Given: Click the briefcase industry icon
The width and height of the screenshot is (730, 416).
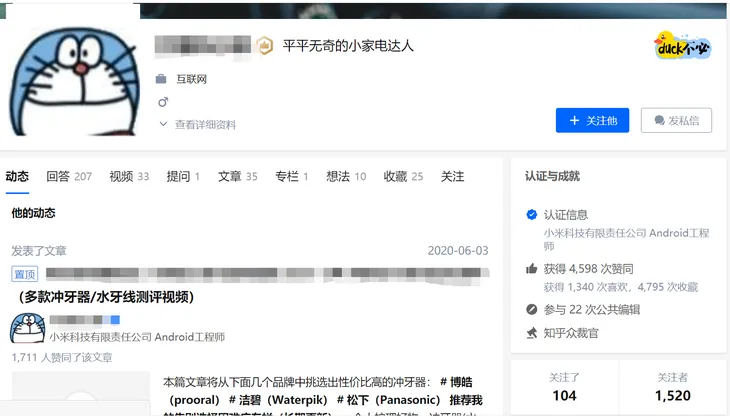Looking at the screenshot, I should coord(162,79).
